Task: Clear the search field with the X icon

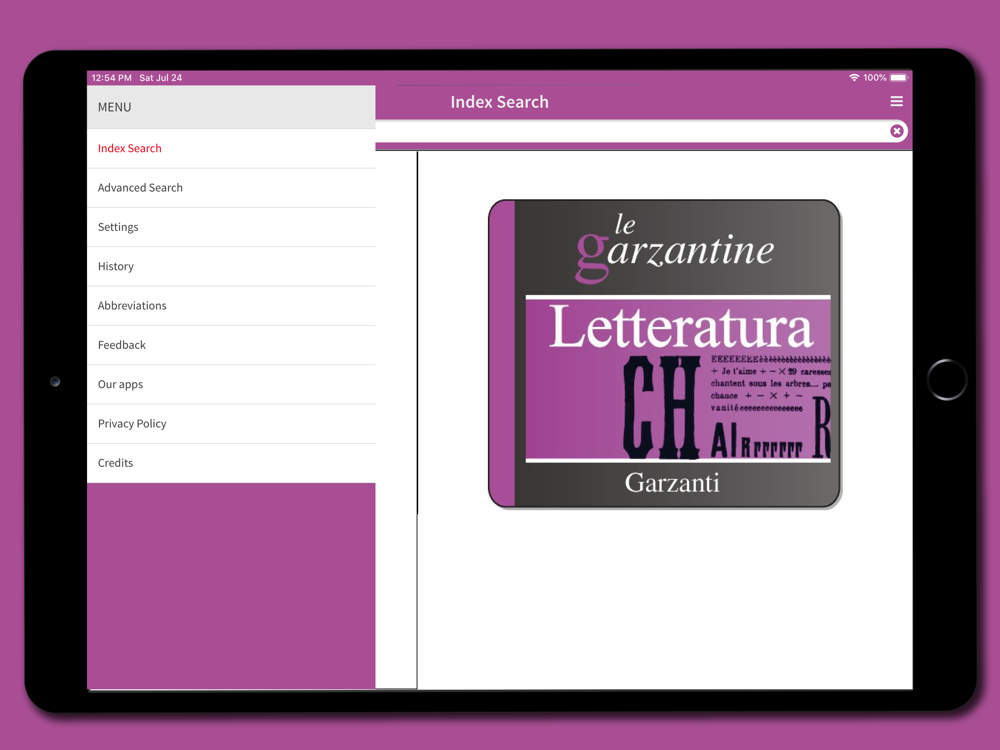Action: (x=897, y=131)
